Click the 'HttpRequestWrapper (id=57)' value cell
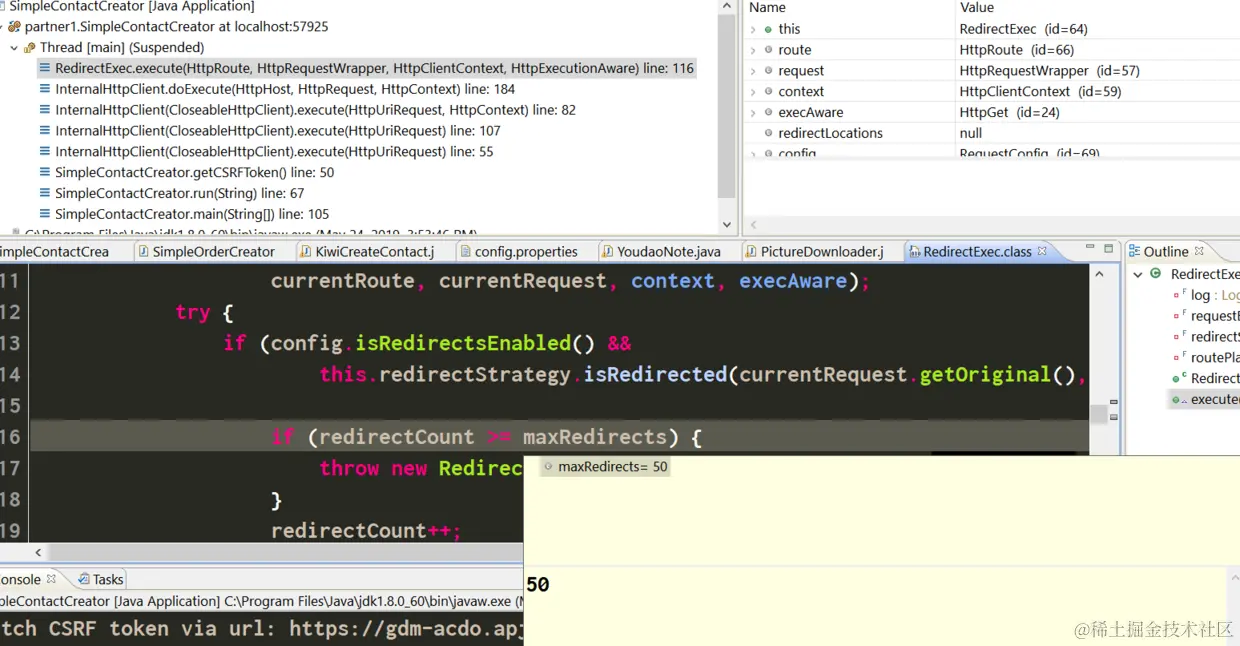The width and height of the screenshot is (1240, 646). tap(1049, 71)
